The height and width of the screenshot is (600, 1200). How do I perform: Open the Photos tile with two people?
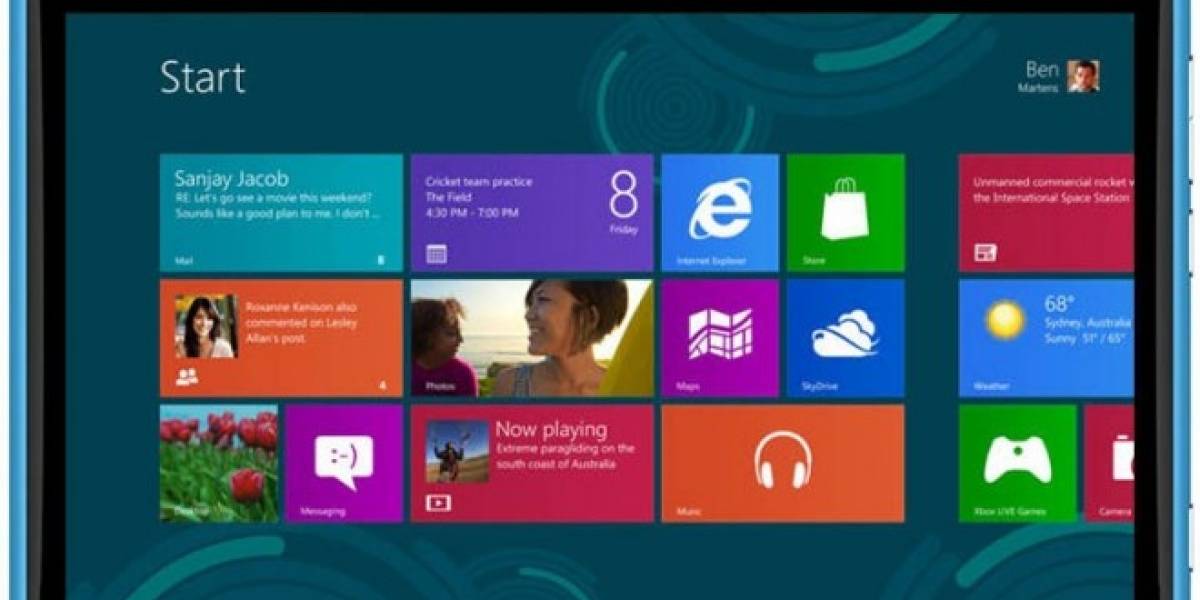(532, 338)
